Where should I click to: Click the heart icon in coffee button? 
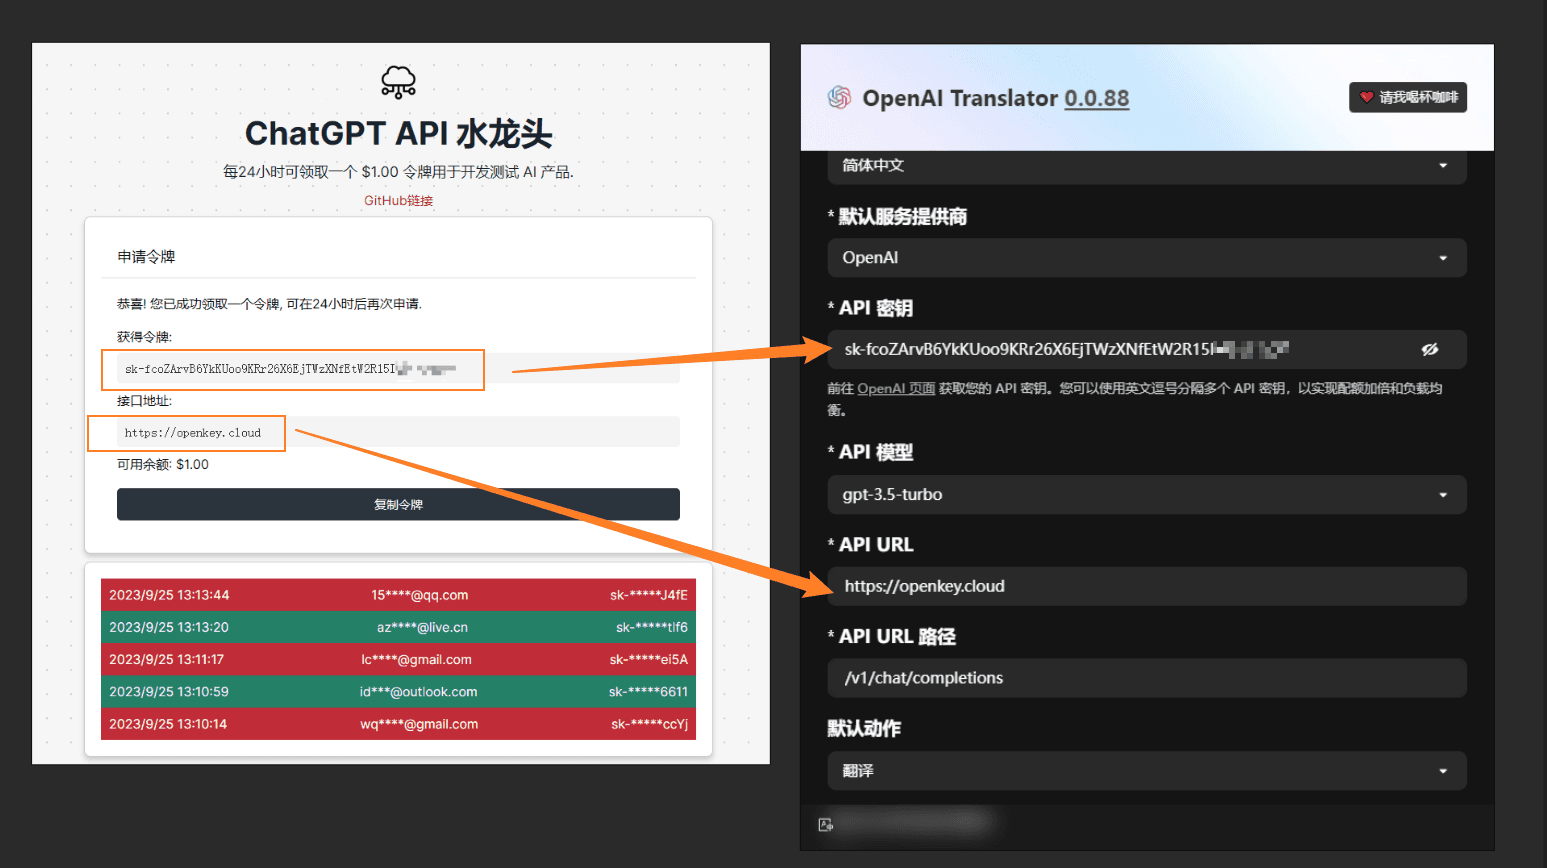[1366, 97]
